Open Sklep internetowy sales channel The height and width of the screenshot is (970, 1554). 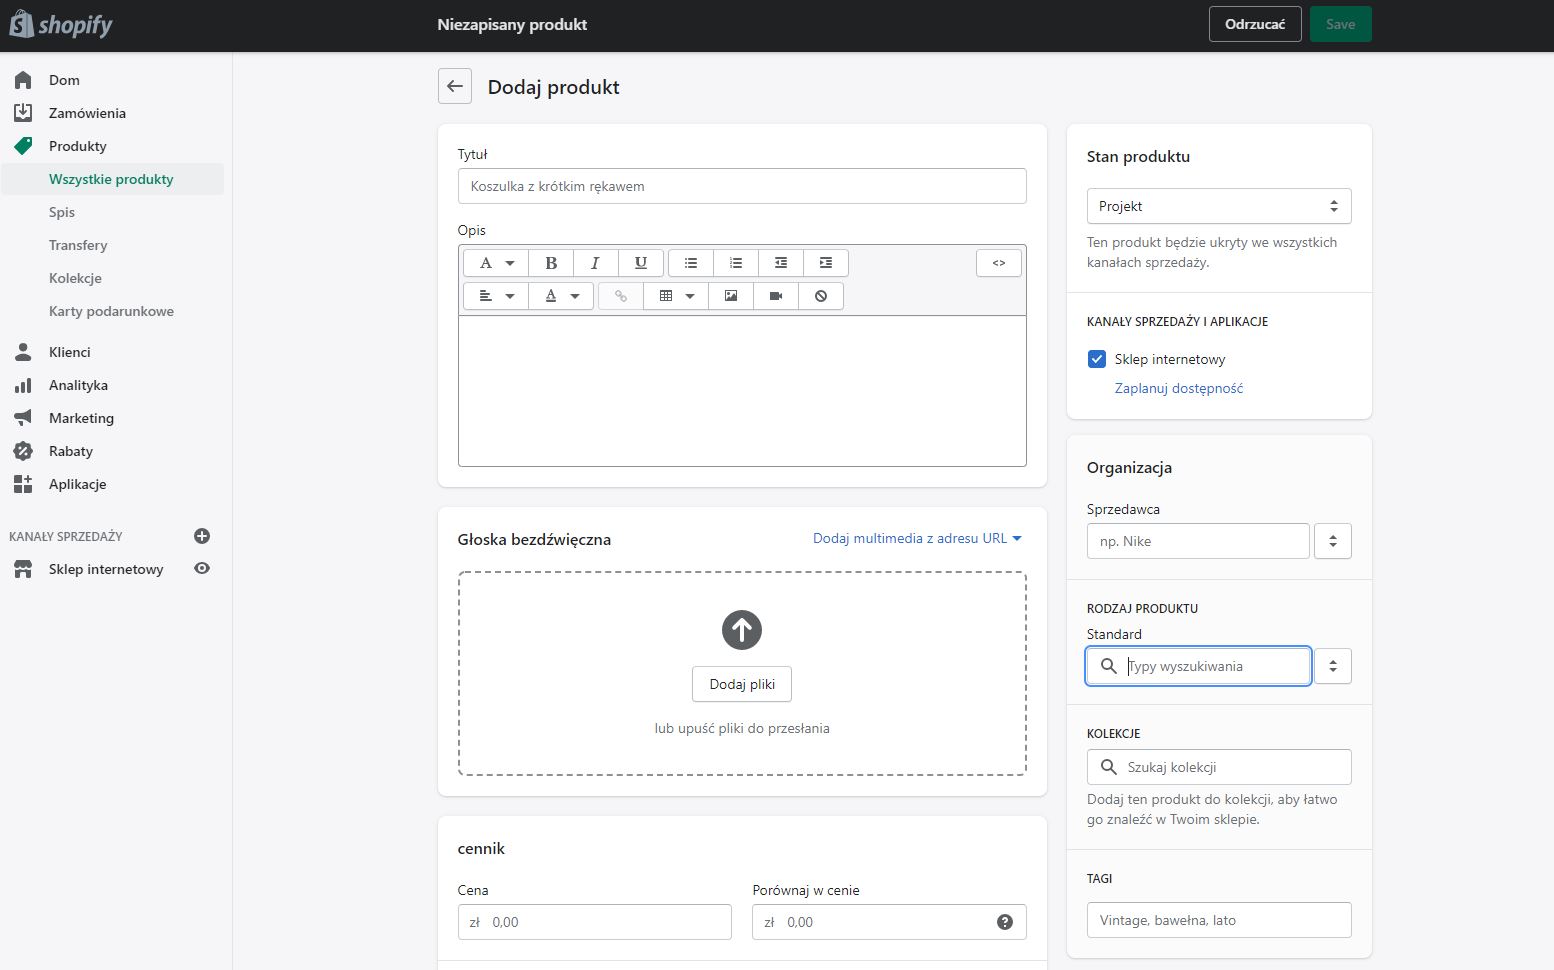tap(105, 569)
